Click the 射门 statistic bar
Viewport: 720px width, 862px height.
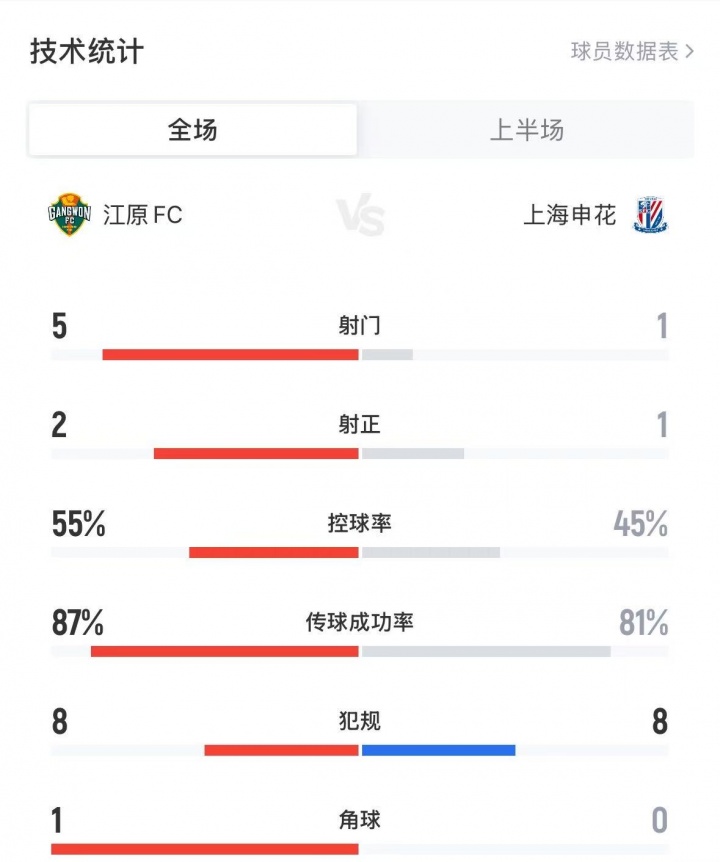(360, 353)
